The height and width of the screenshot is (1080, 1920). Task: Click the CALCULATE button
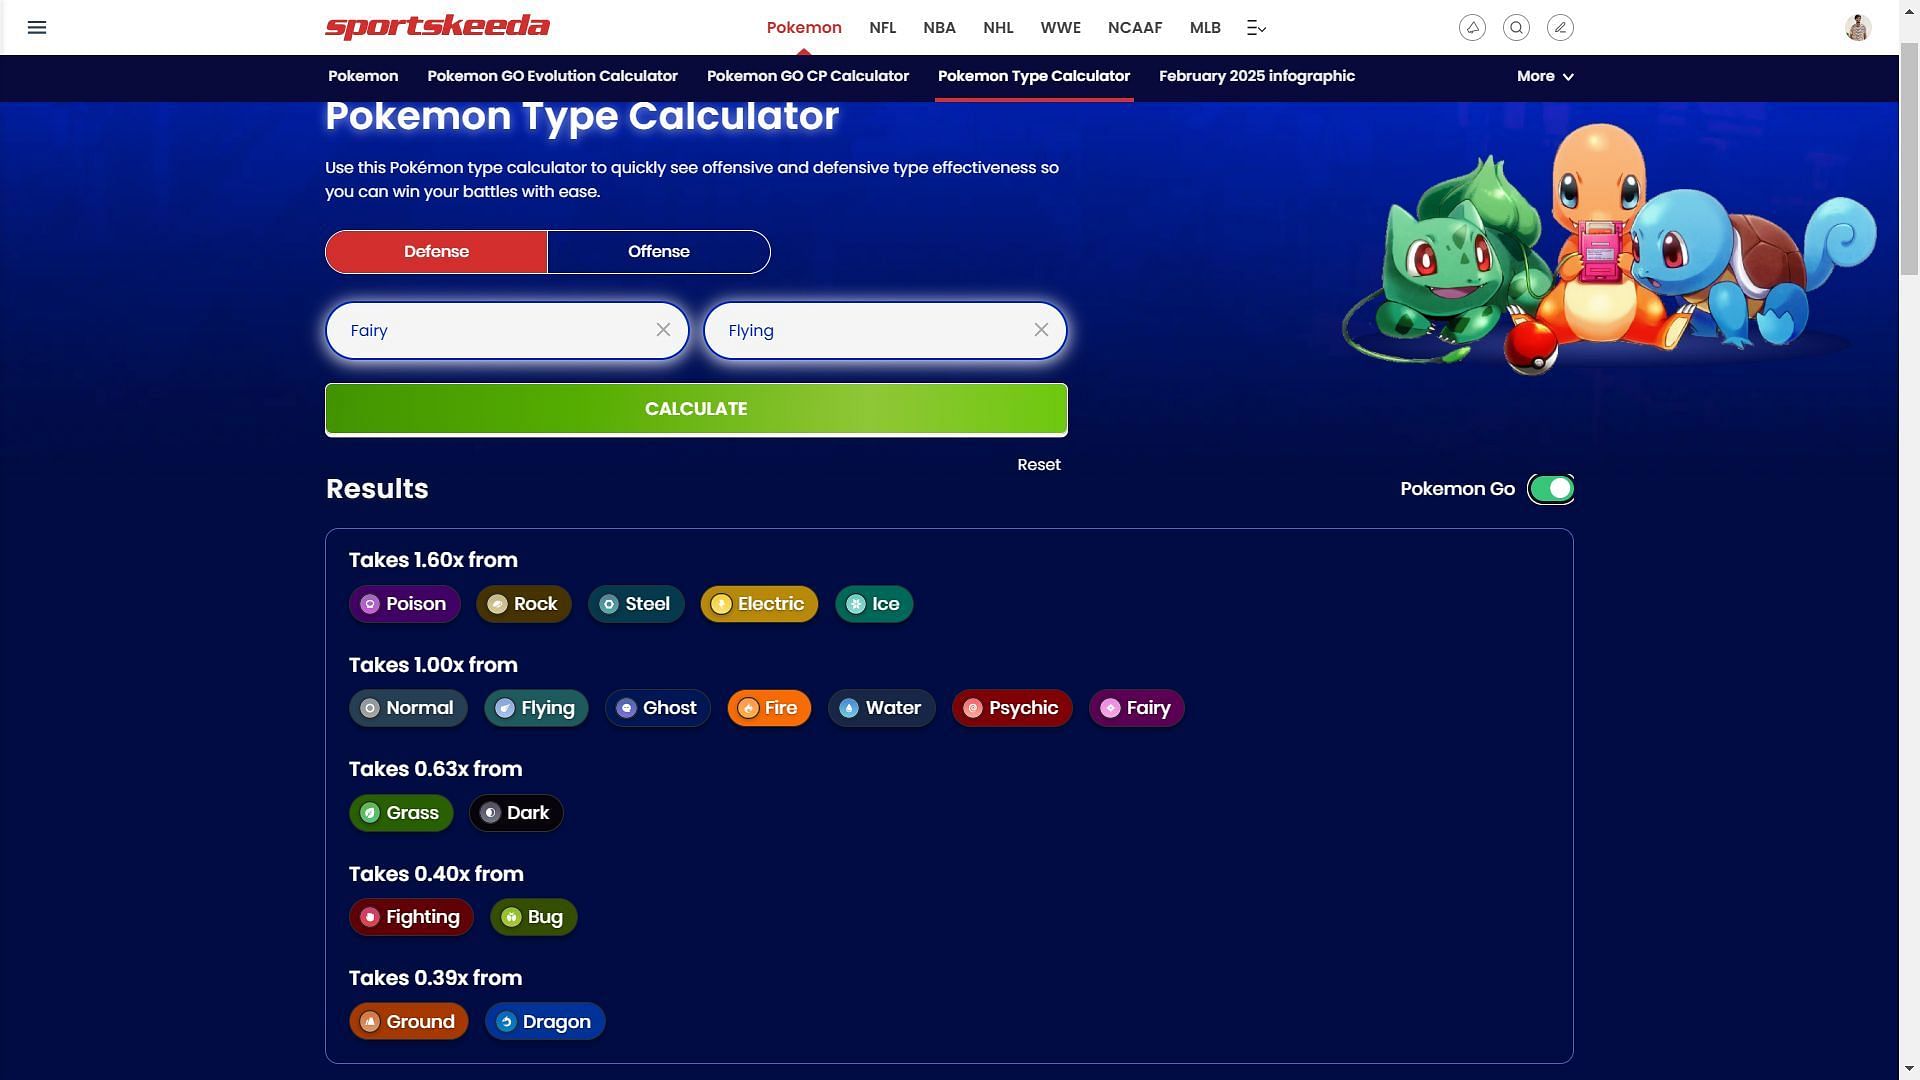(x=696, y=409)
